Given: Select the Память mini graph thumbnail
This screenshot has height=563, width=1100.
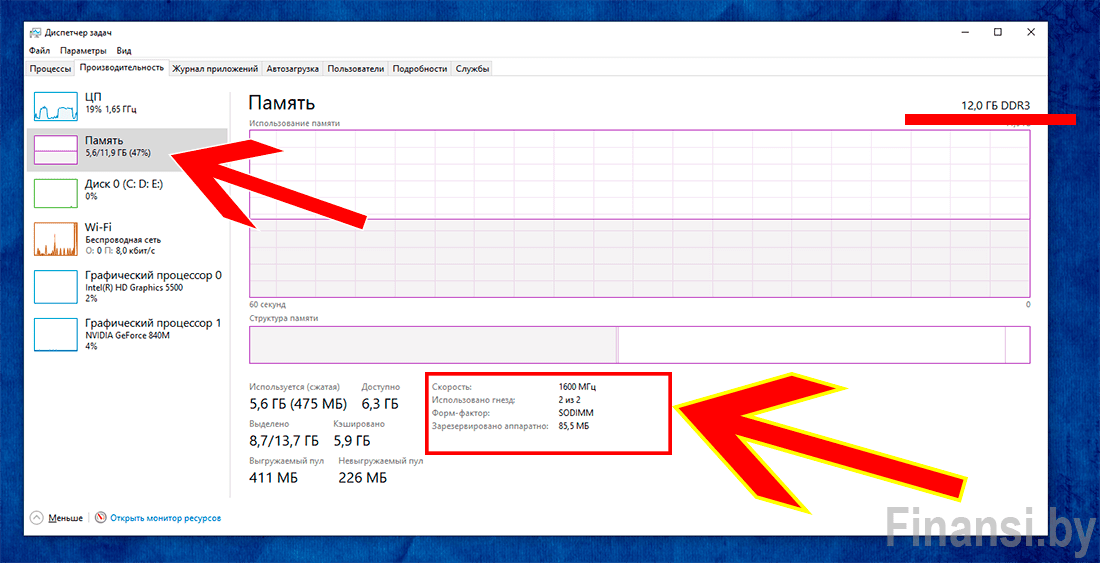Looking at the screenshot, I should pyautogui.click(x=55, y=150).
